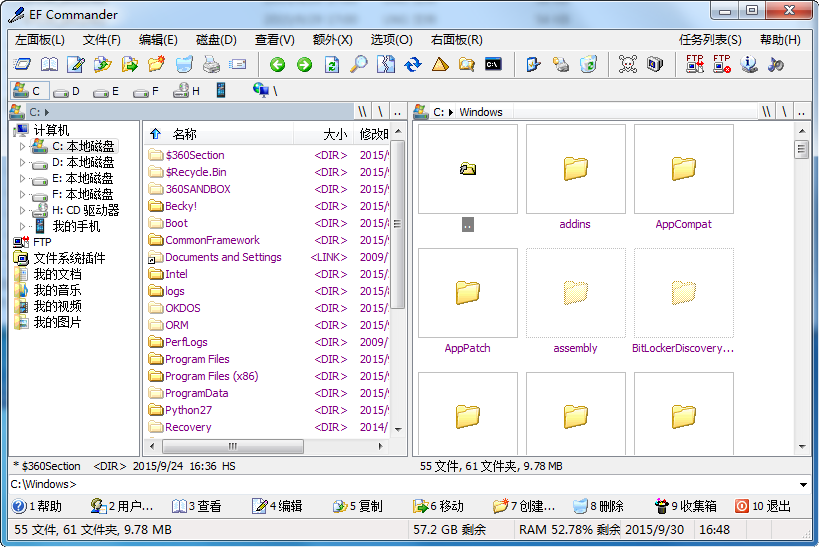Select drive H CD button
Image resolution: width=820 pixels, height=548 pixels.
coord(186,91)
